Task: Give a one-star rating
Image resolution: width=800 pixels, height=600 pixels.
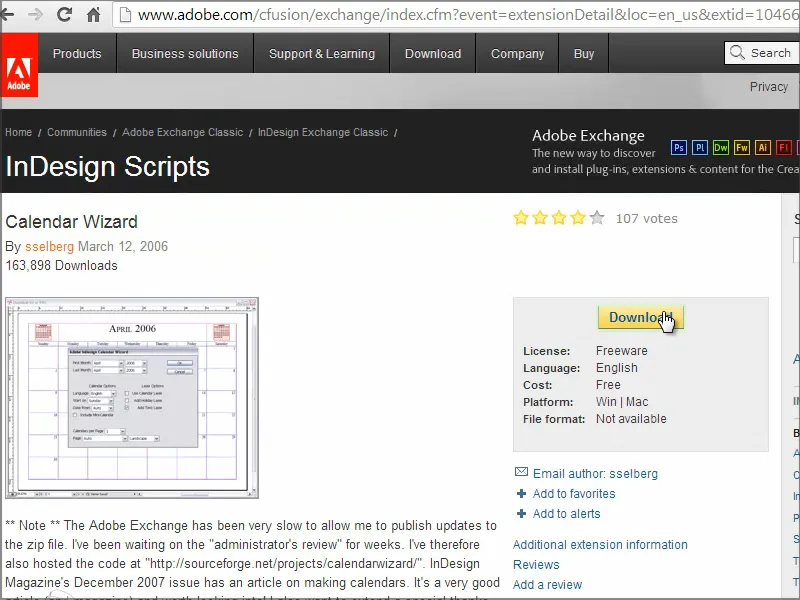Action: tap(521, 217)
